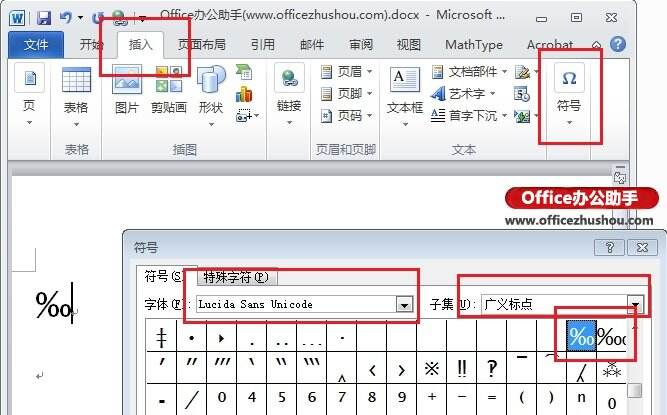
Task: Open the screenshot tool dropdown
Action: pos(248,115)
